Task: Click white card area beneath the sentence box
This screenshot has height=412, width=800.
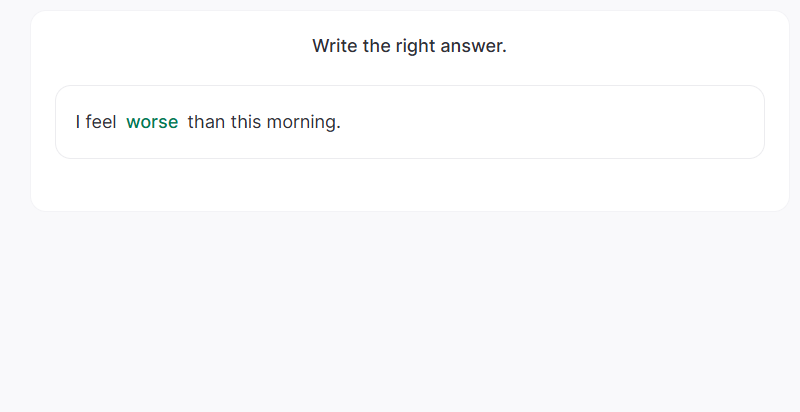Action: [410, 185]
